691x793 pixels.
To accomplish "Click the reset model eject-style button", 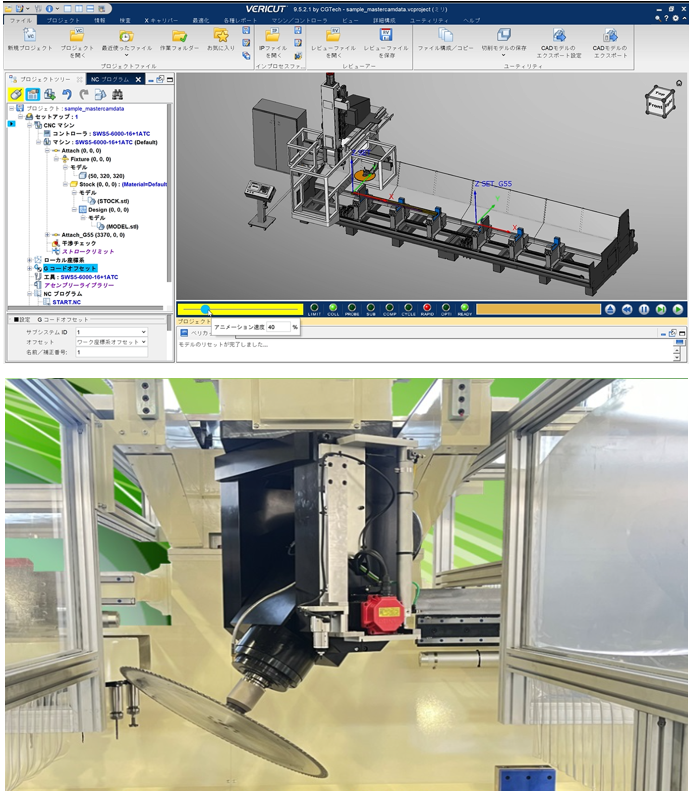I will (610, 310).
